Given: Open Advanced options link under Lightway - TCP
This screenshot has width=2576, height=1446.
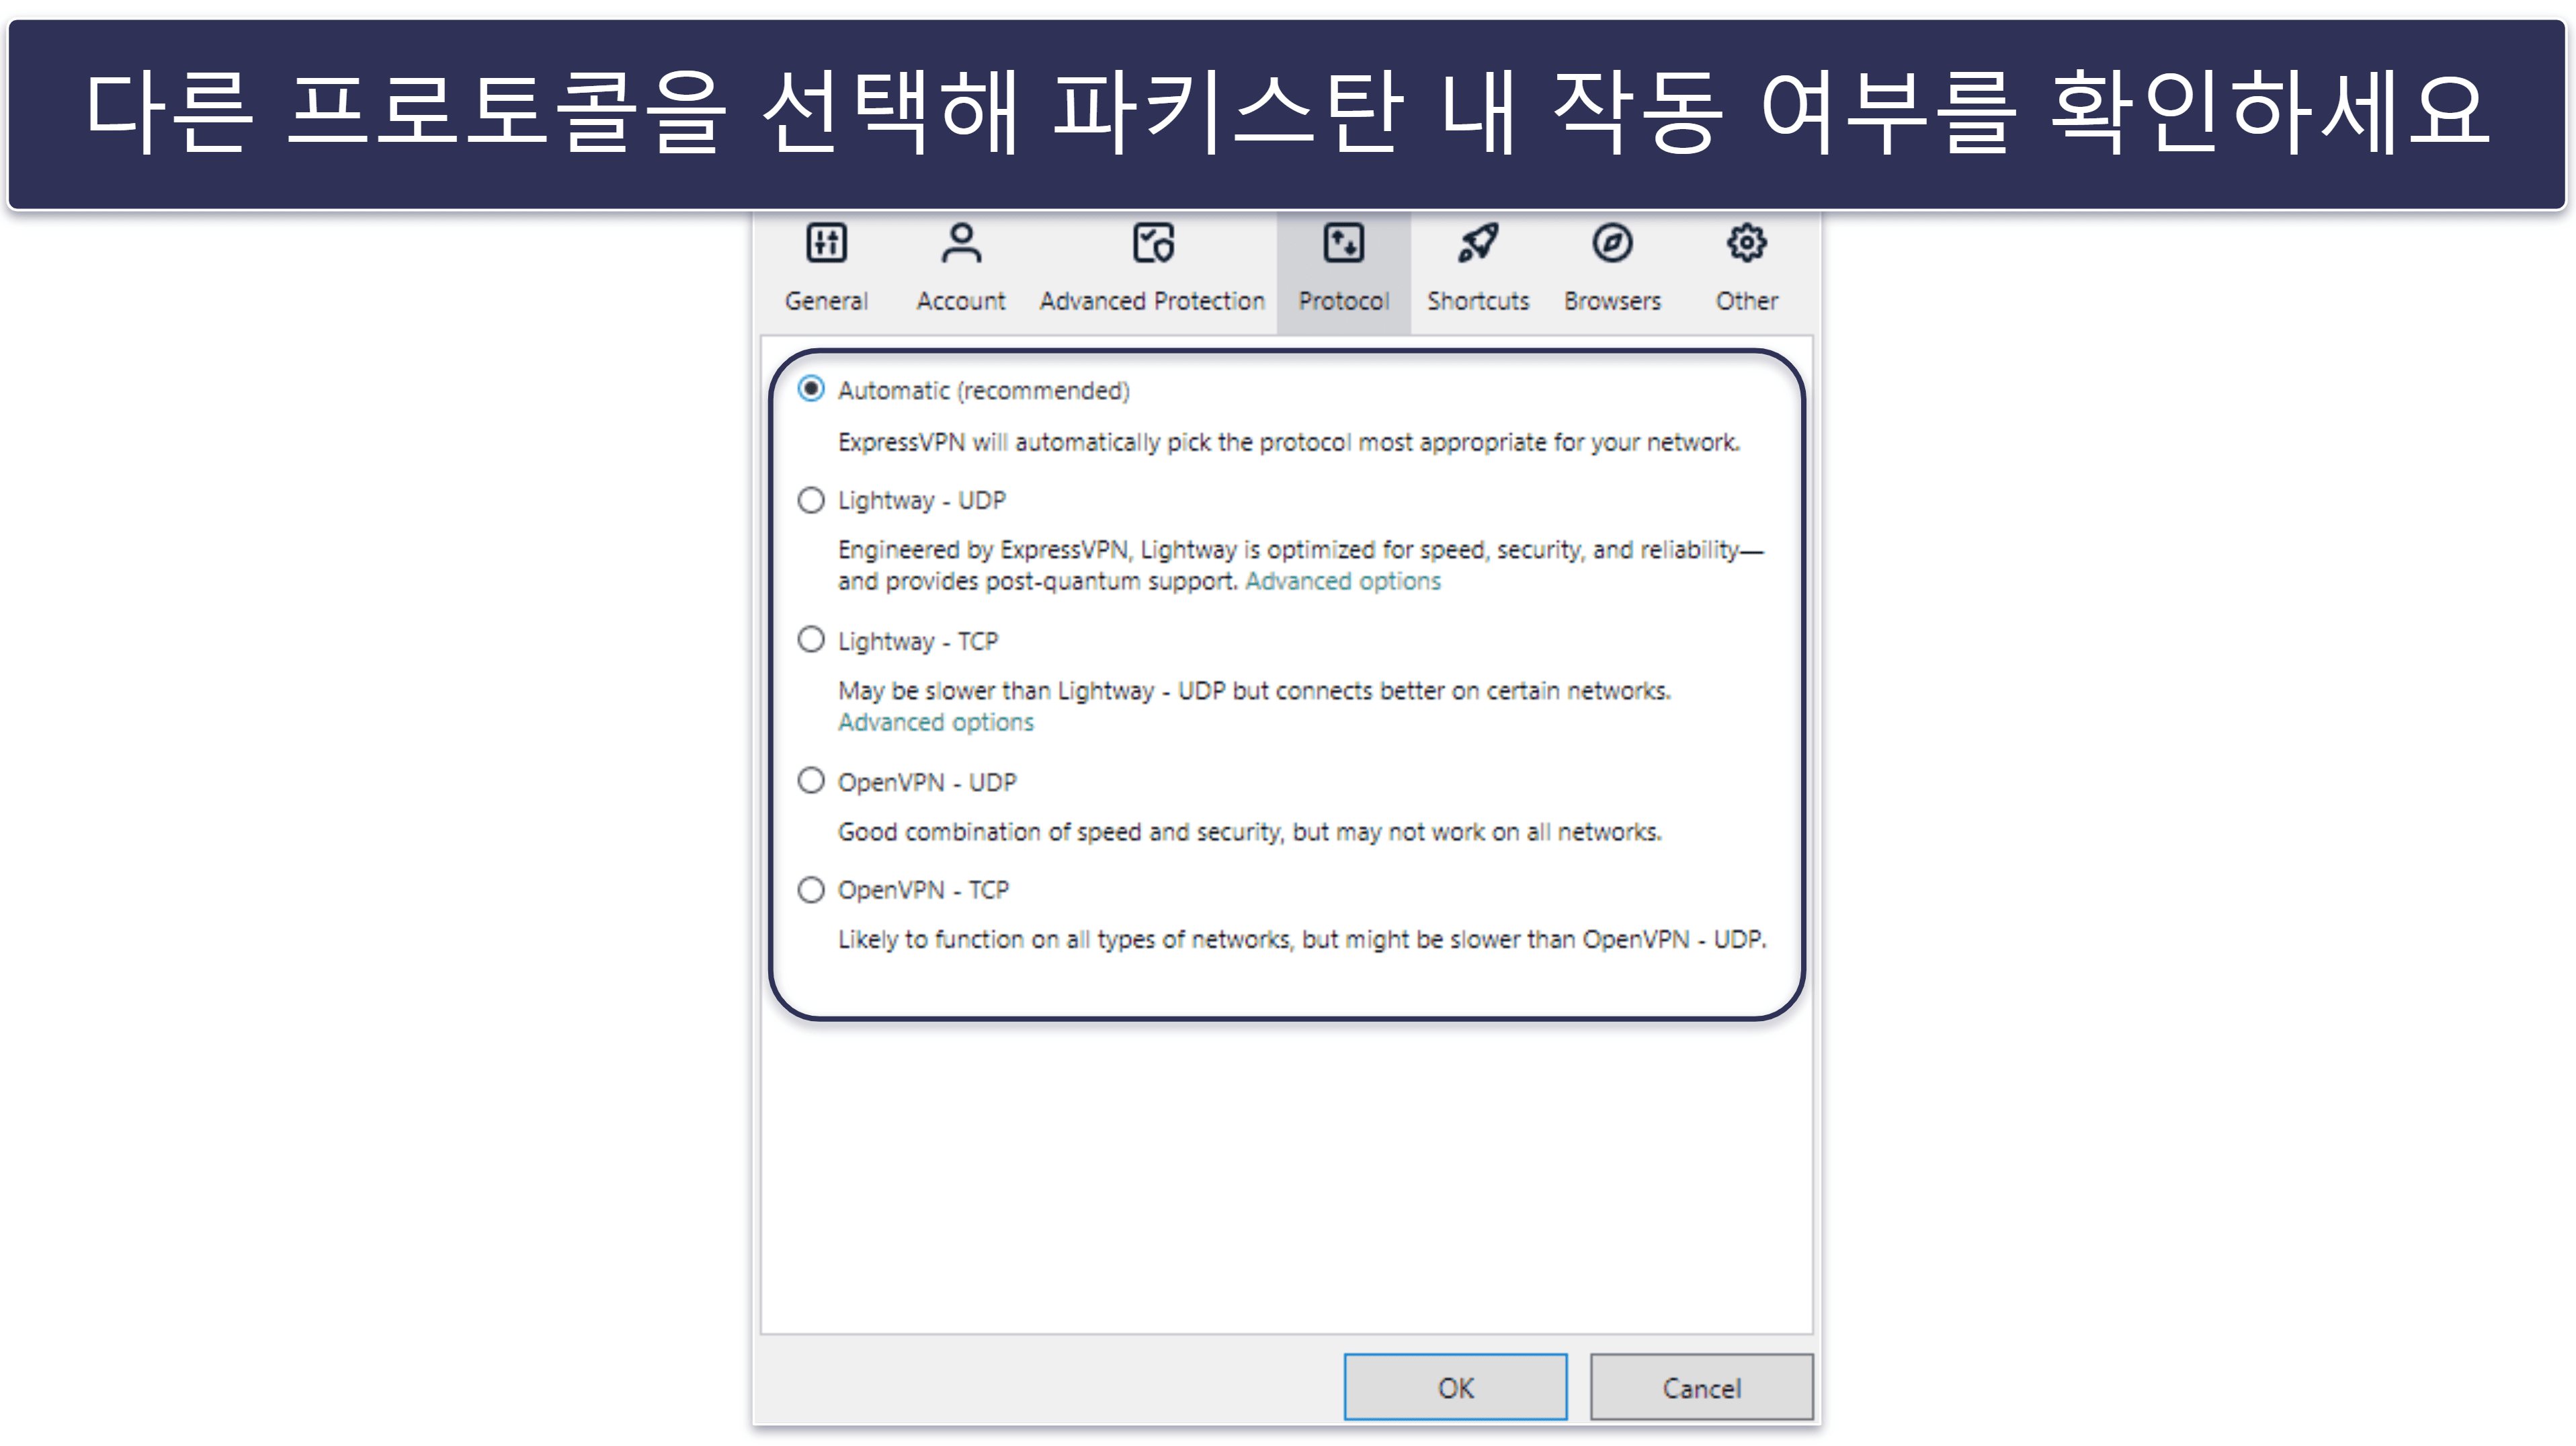Looking at the screenshot, I should click(936, 722).
